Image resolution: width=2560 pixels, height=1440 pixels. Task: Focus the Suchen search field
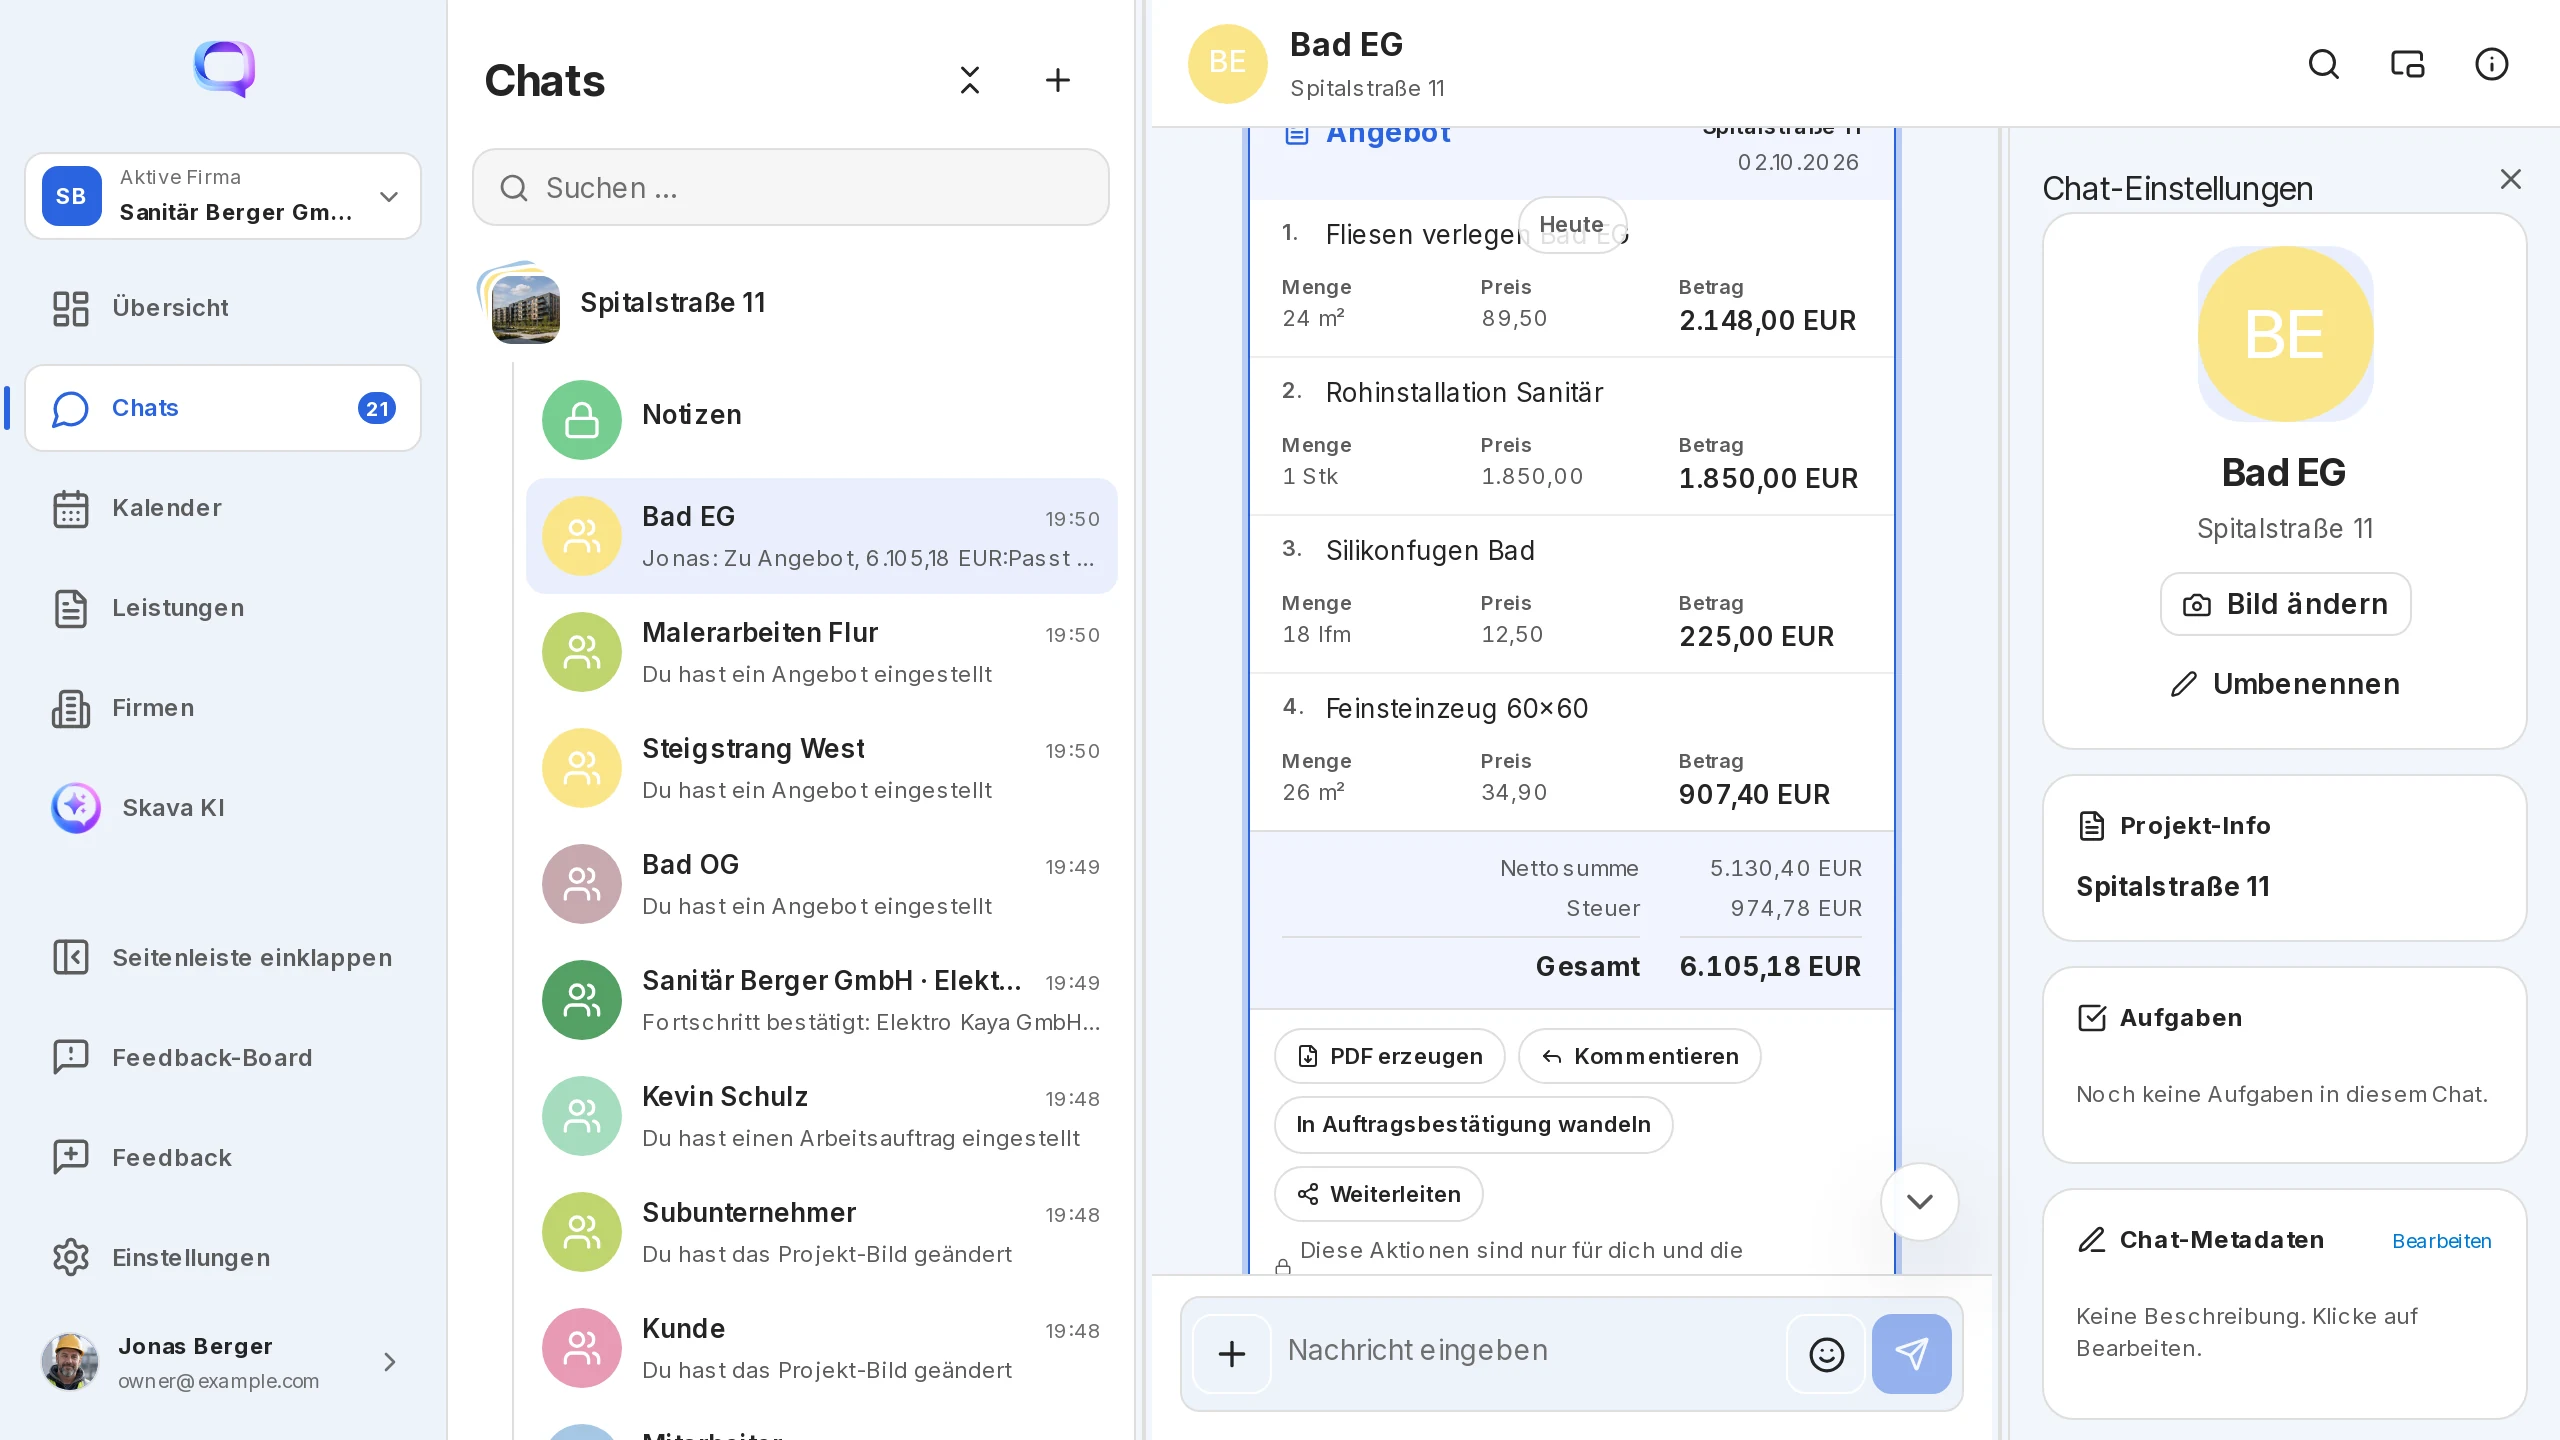coord(790,187)
